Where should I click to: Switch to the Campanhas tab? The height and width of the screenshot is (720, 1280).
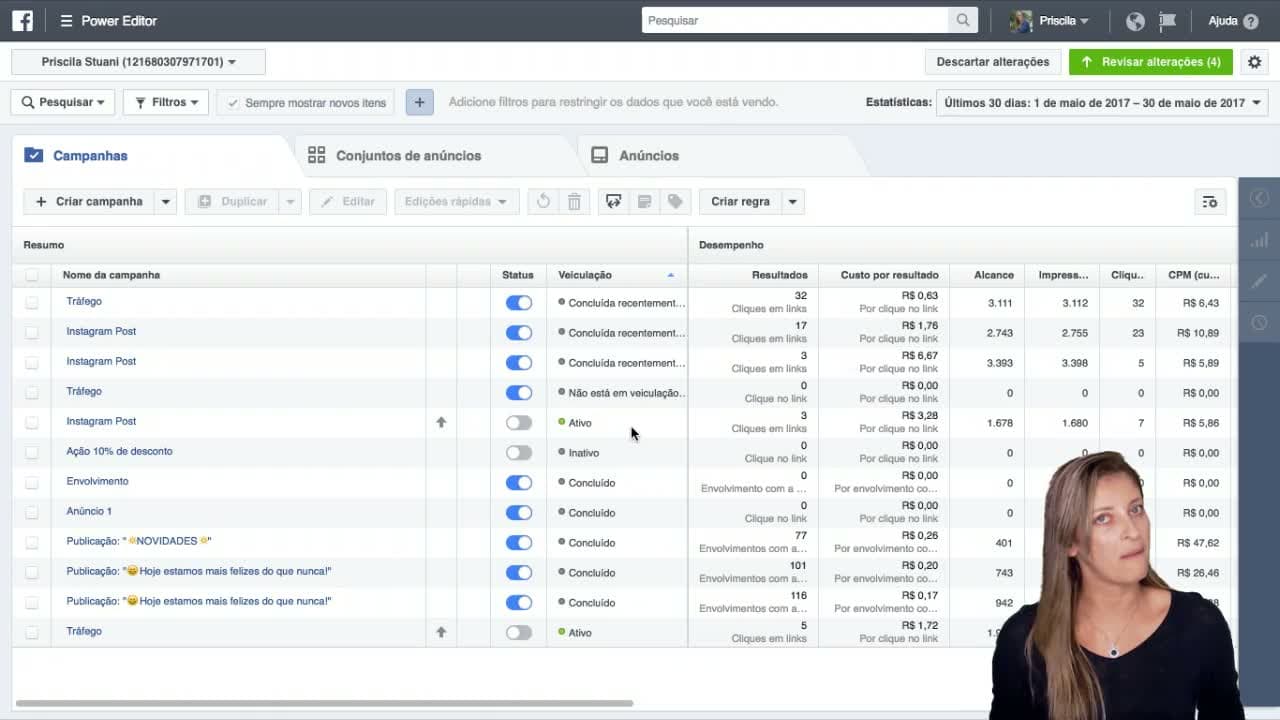click(x=90, y=156)
